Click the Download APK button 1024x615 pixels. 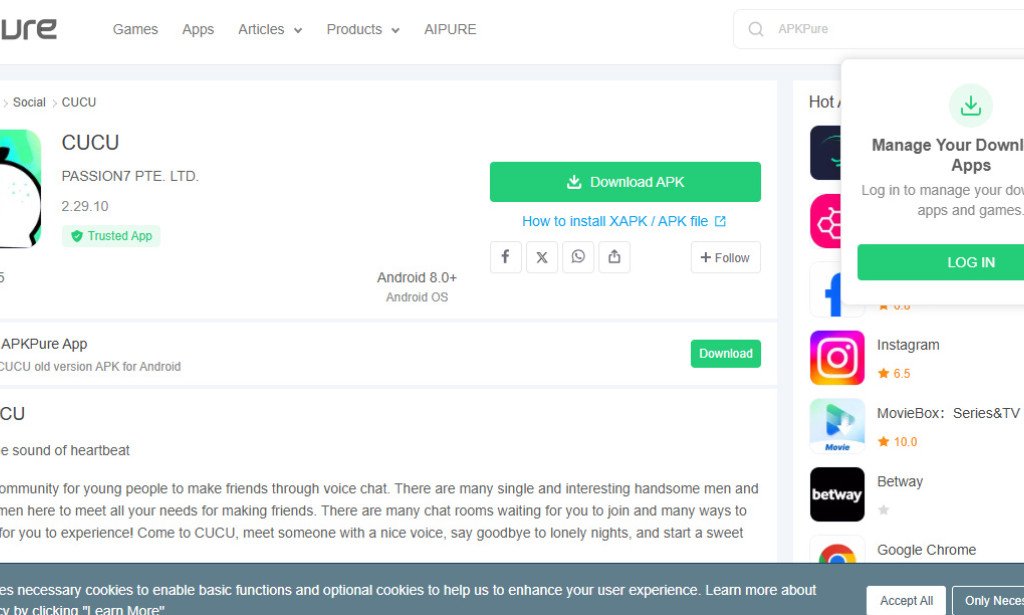[625, 181]
